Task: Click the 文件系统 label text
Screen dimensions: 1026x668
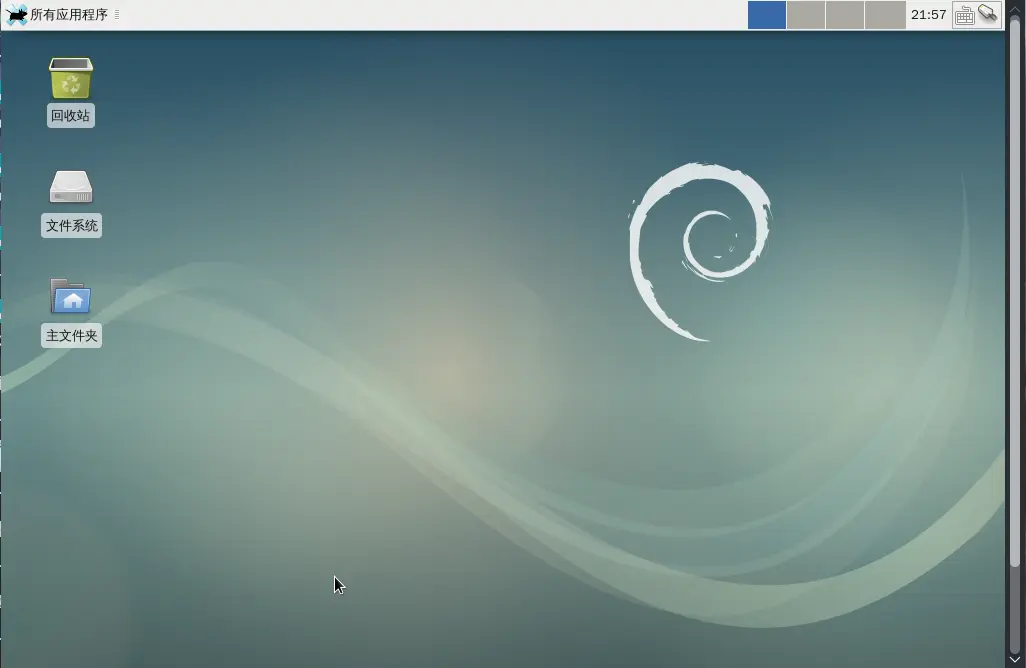Action: (71, 226)
